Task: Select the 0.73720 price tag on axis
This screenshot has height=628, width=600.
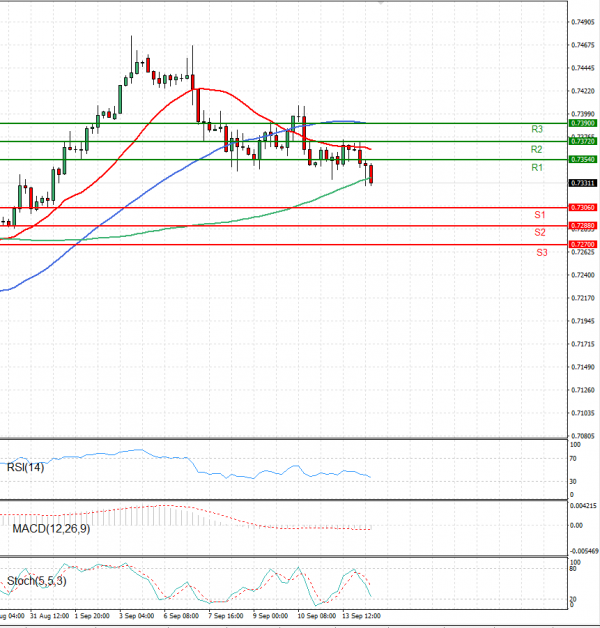Action: tap(583, 141)
